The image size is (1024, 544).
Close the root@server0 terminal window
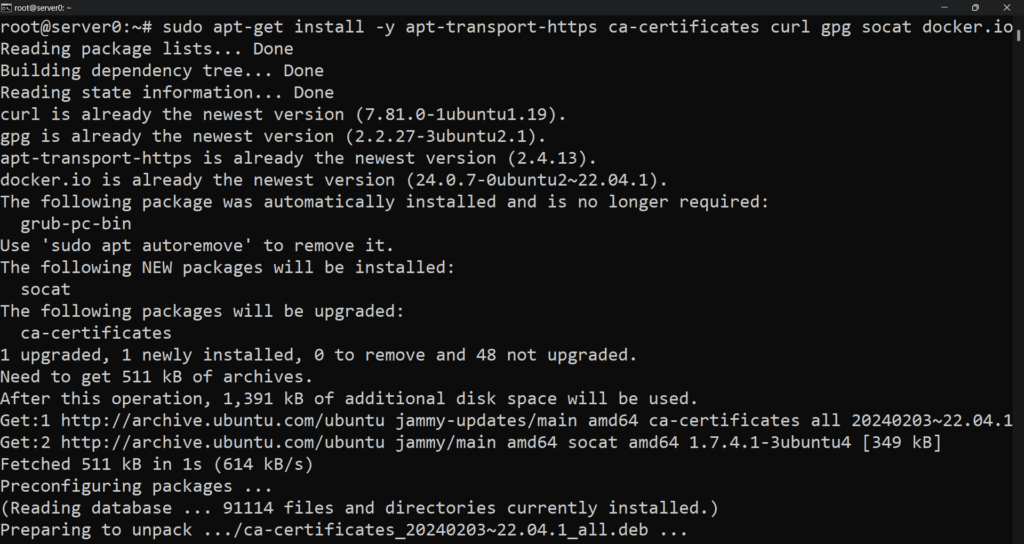coord(1005,7)
